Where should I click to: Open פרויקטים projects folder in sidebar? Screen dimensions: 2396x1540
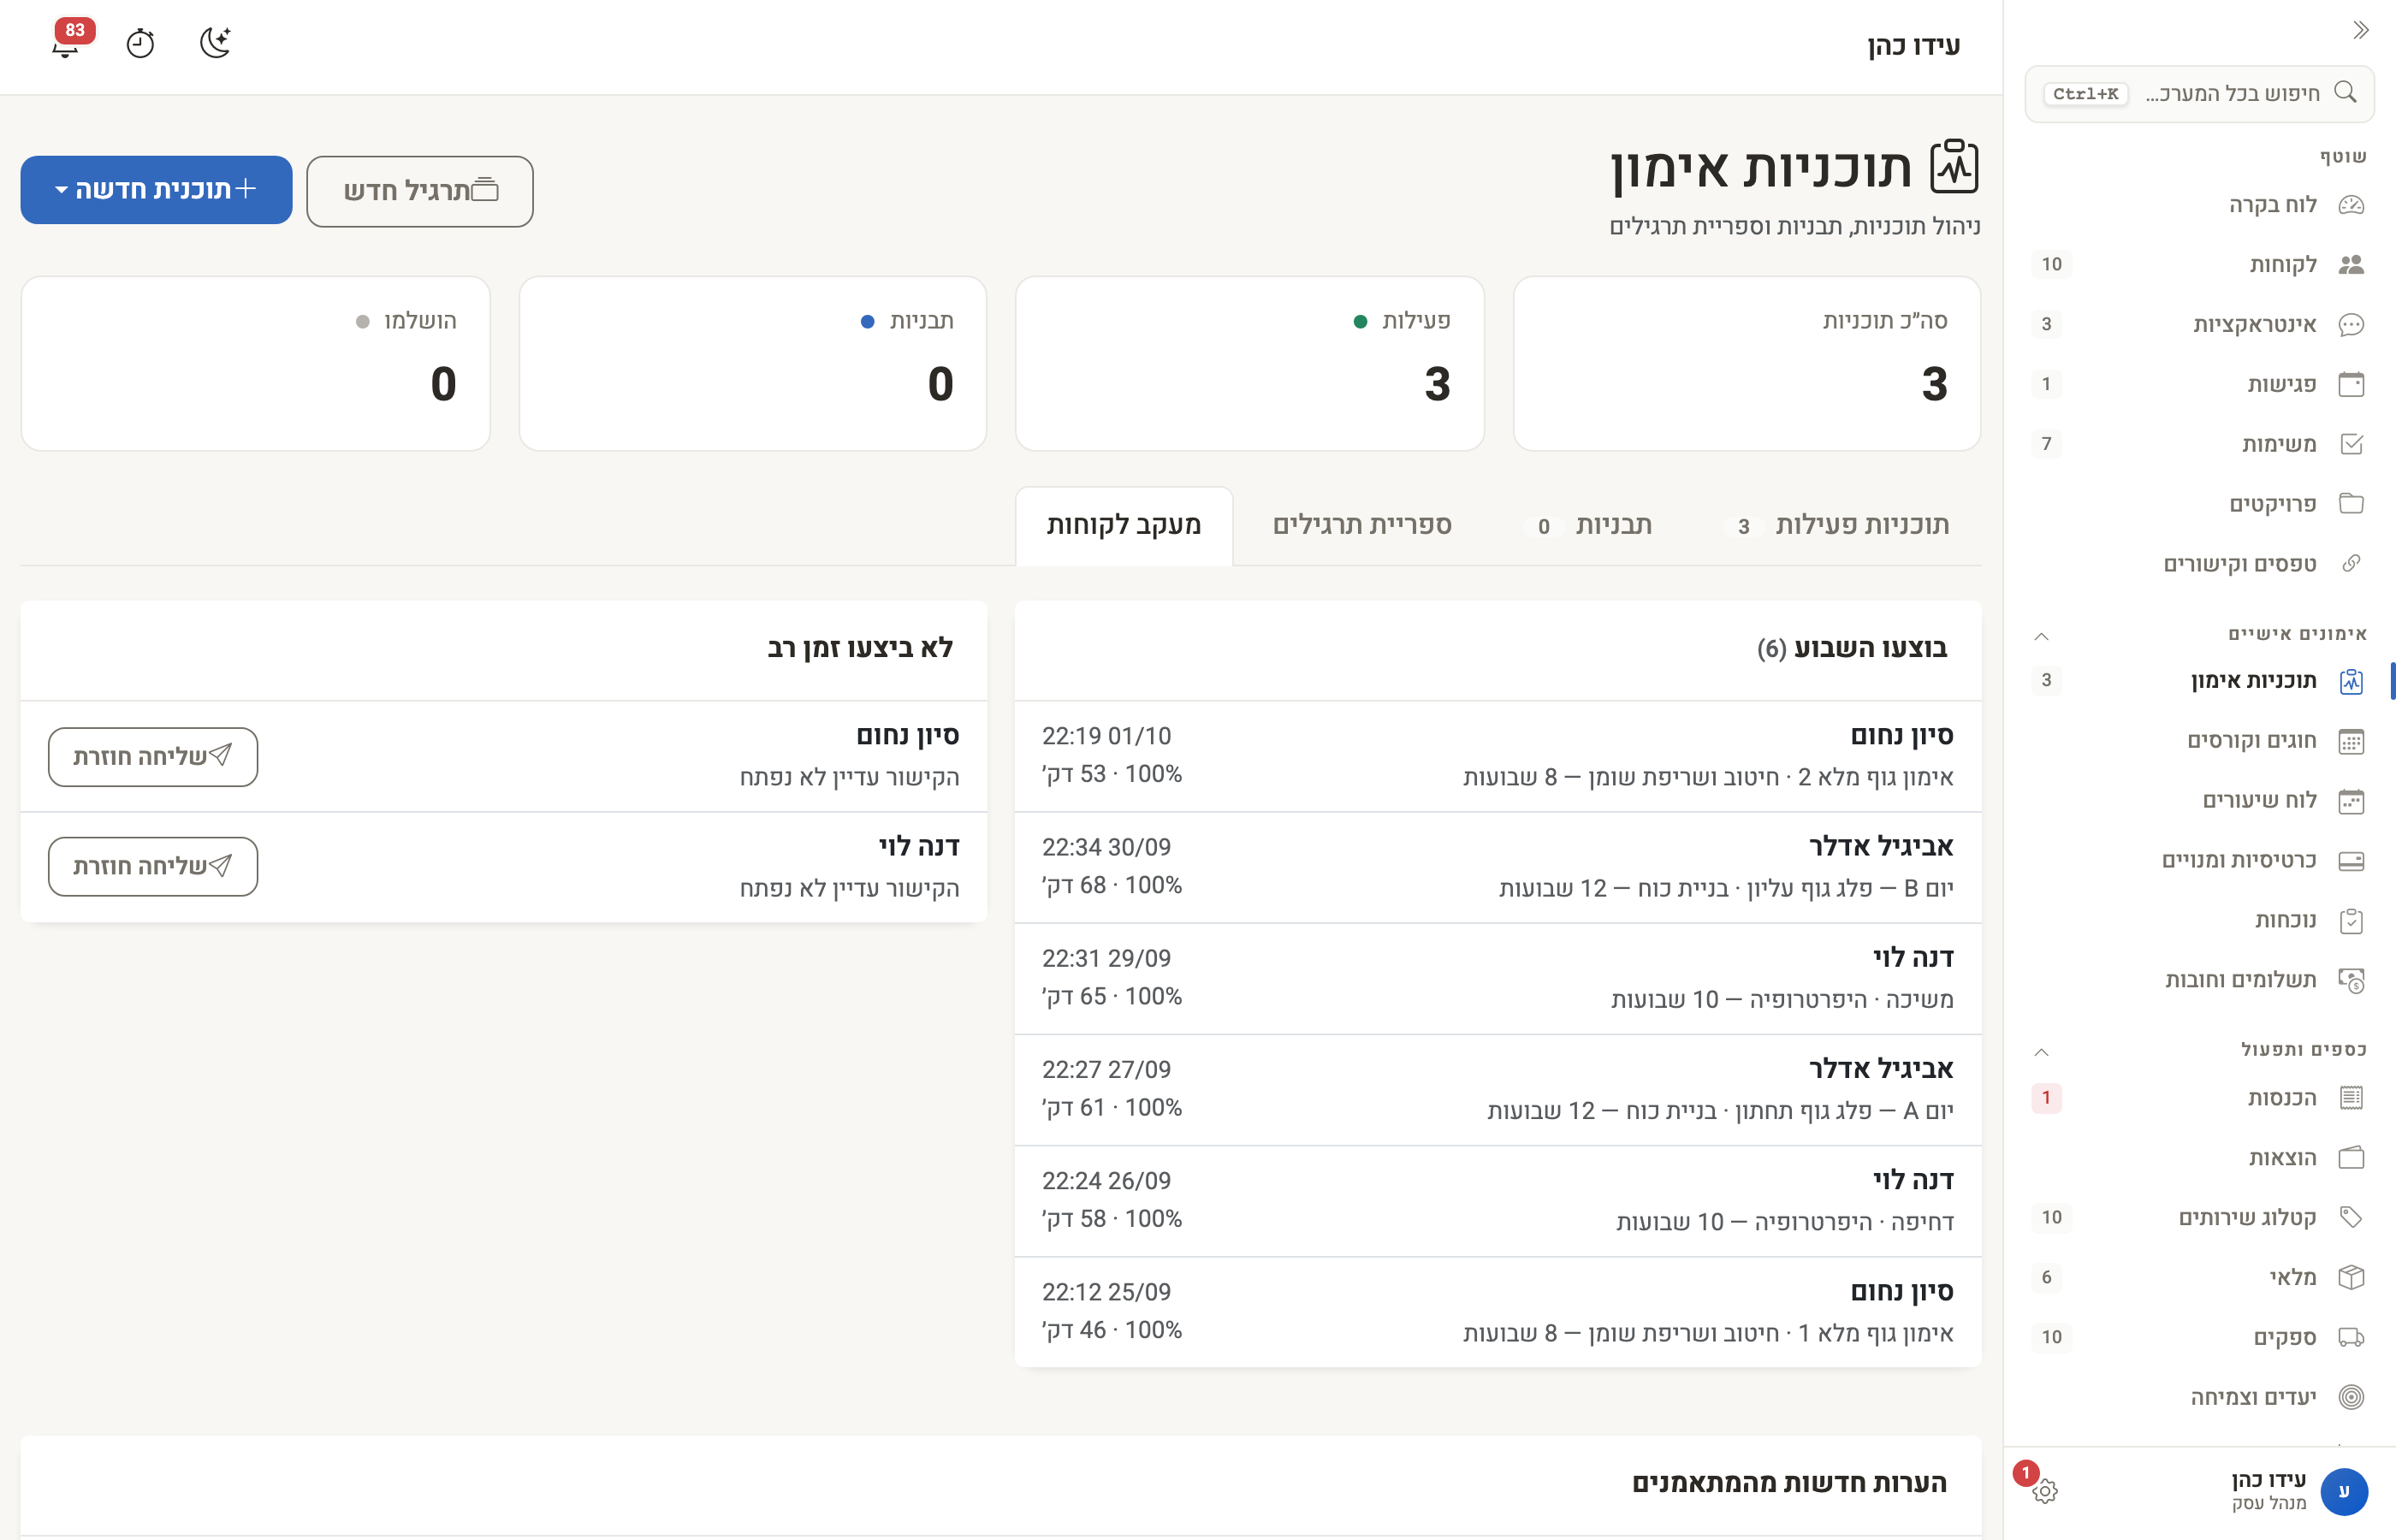point(2199,504)
